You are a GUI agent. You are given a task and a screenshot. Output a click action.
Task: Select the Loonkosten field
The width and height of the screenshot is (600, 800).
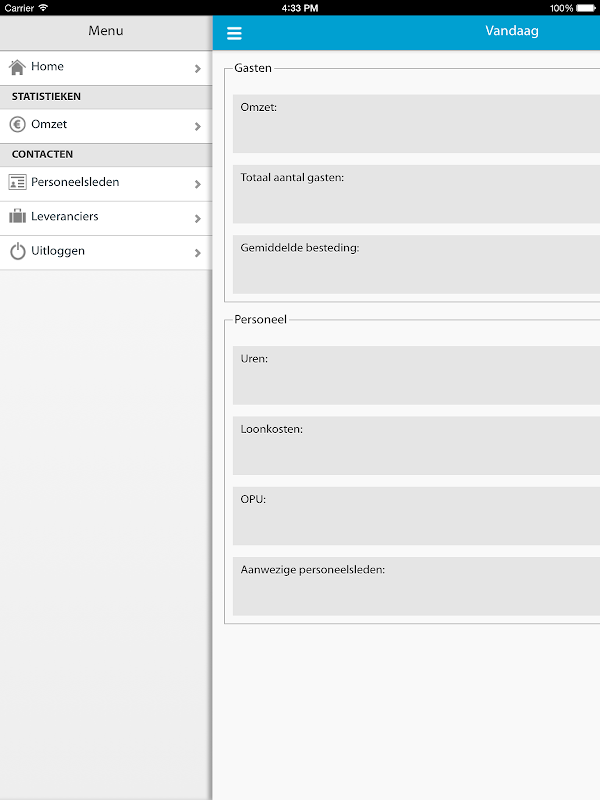(416, 445)
